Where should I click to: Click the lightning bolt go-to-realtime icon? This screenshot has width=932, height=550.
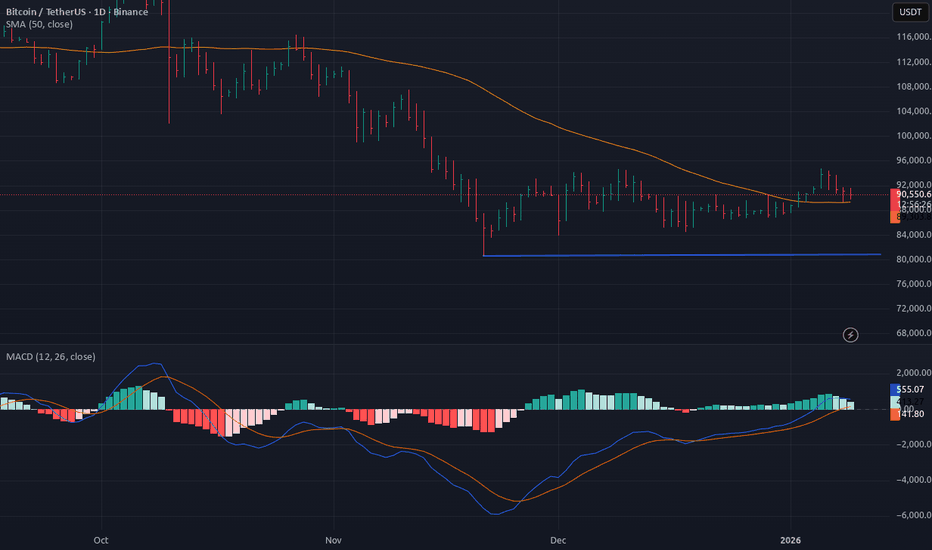[x=851, y=335]
